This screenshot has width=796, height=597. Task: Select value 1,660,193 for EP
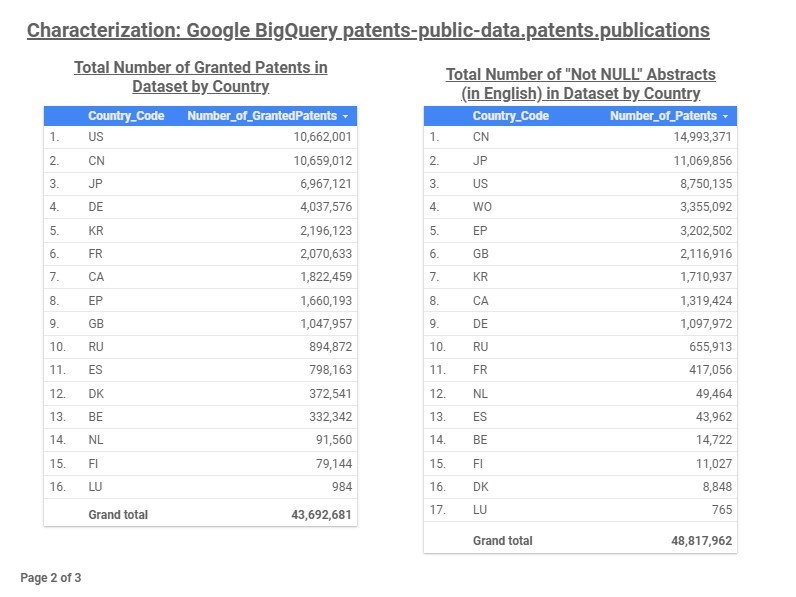click(326, 301)
